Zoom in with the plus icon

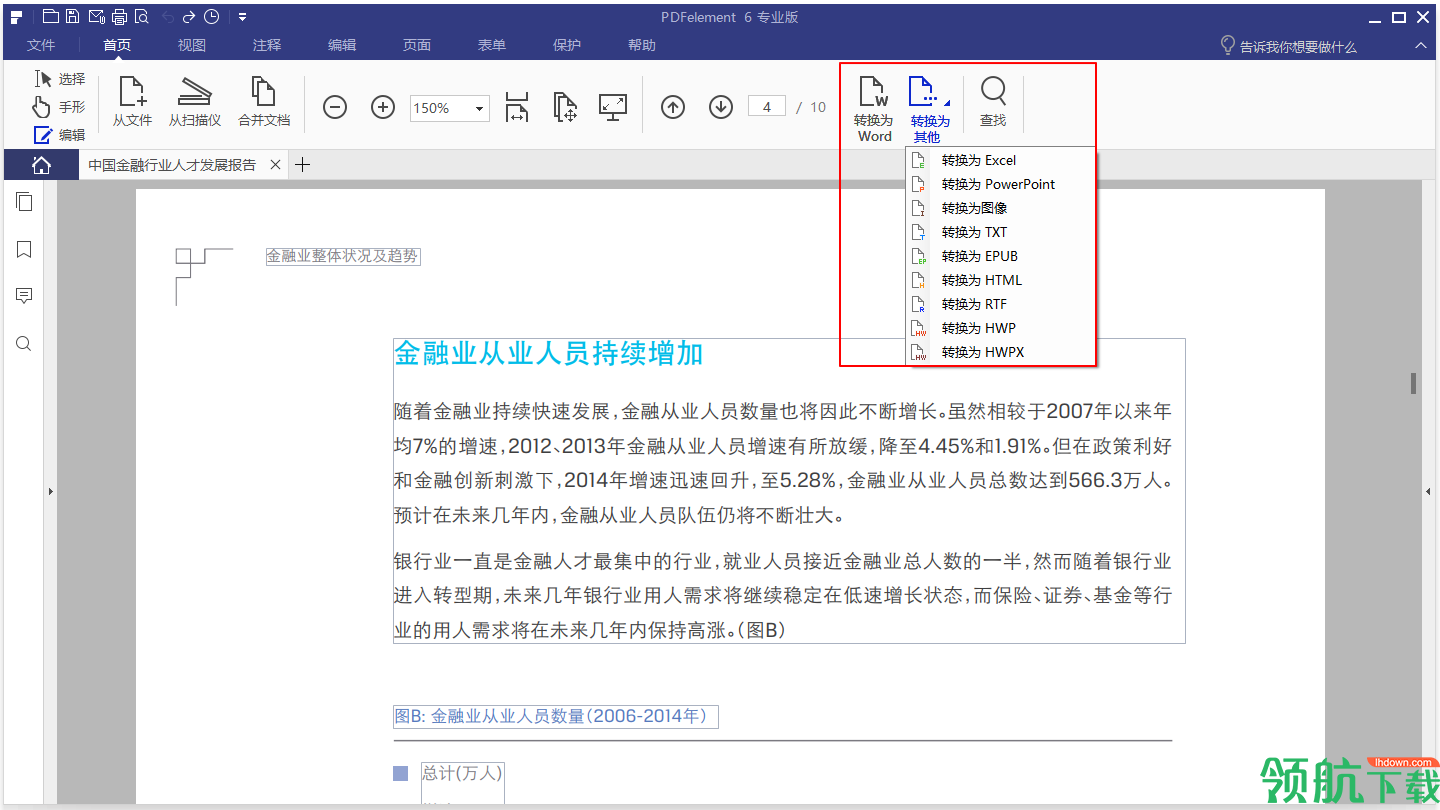[x=383, y=107]
